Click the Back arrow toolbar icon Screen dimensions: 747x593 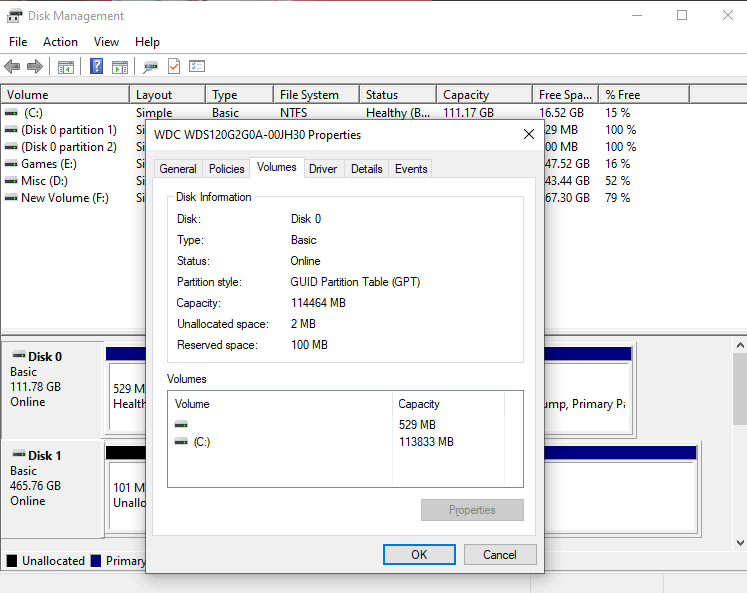tap(12, 67)
